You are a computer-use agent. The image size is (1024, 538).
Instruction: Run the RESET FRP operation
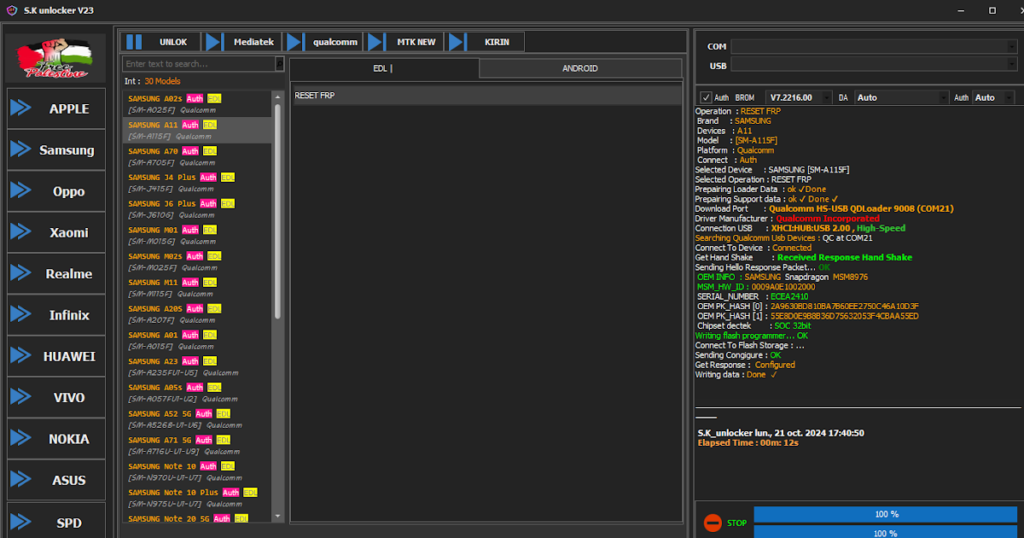pyautogui.click(x=487, y=95)
